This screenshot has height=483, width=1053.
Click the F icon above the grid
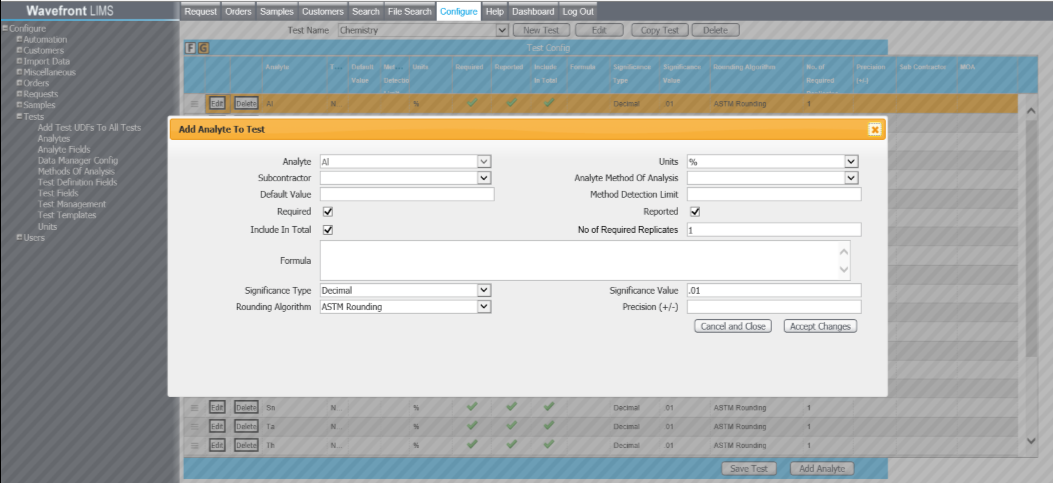click(x=190, y=48)
